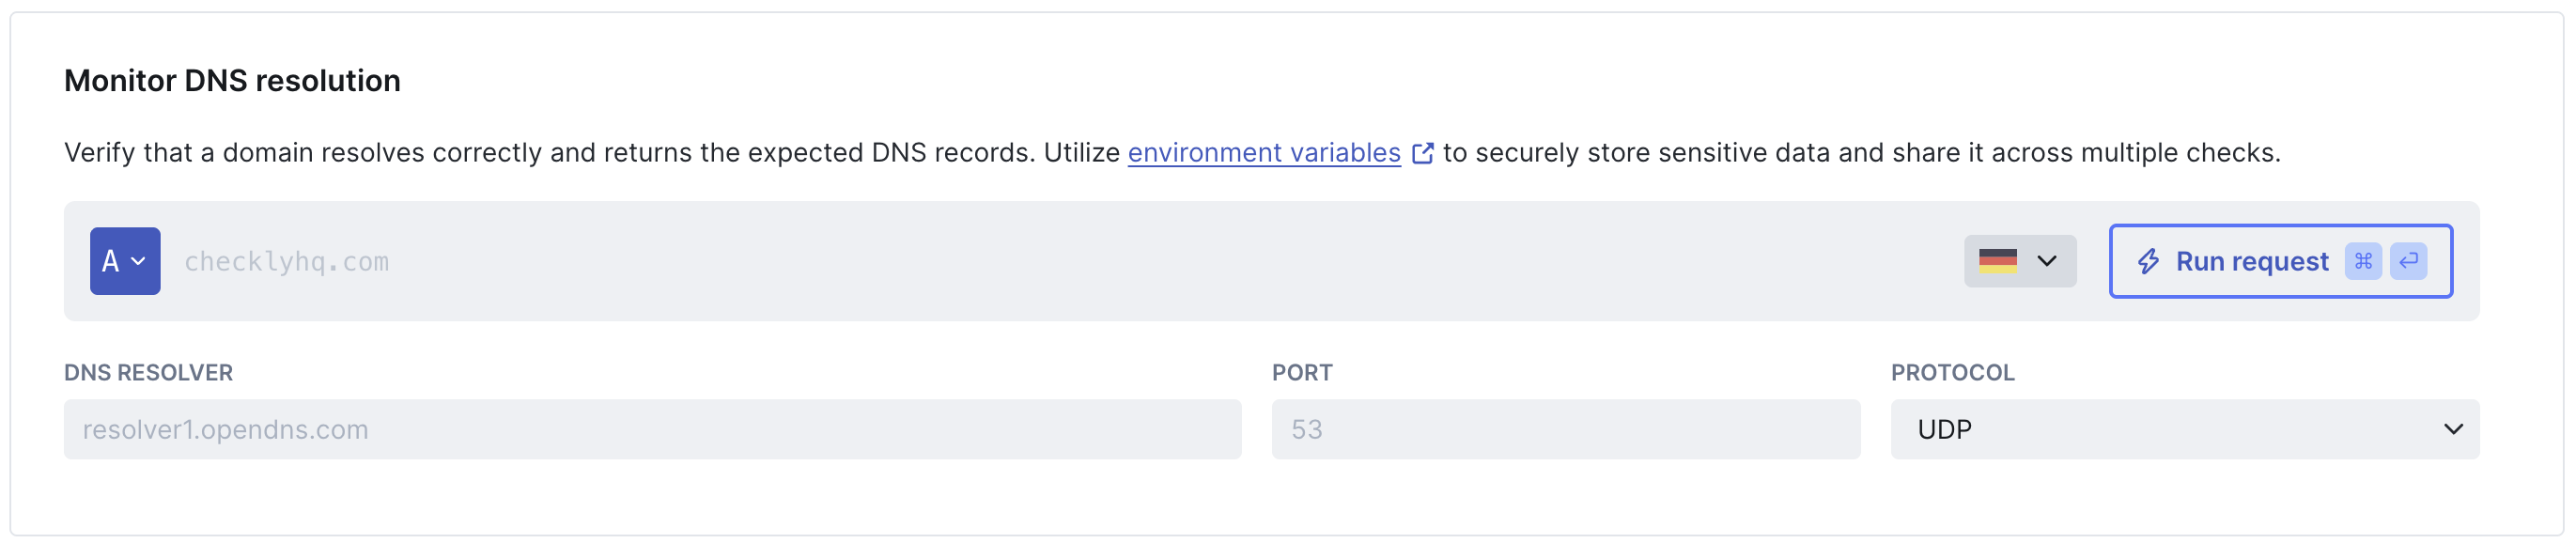Click the German flag location icon

click(1999, 261)
